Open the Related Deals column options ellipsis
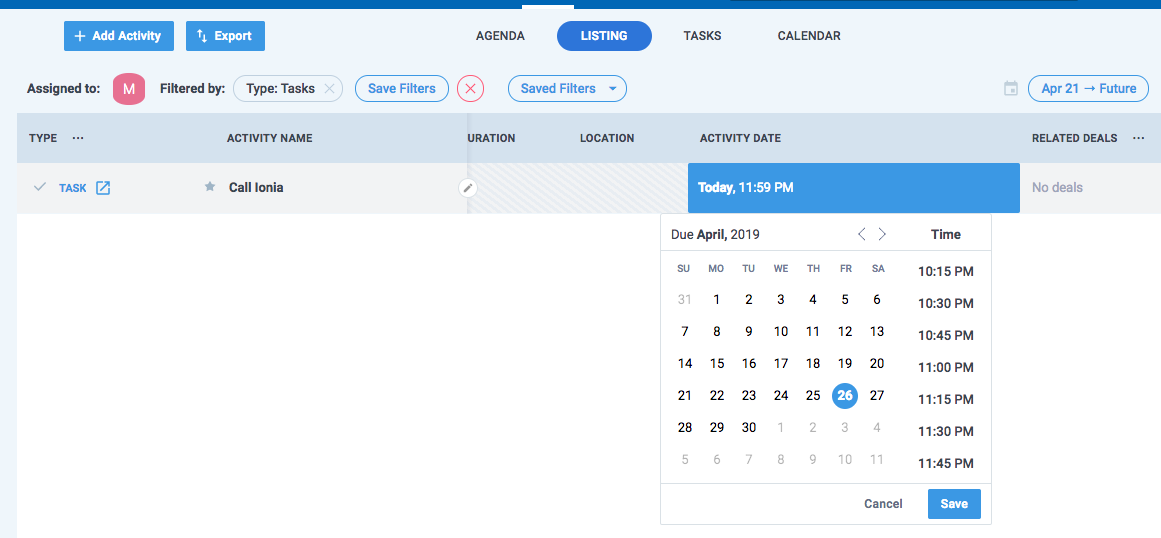The width and height of the screenshot is (1161, 538). click(1139, 138)
